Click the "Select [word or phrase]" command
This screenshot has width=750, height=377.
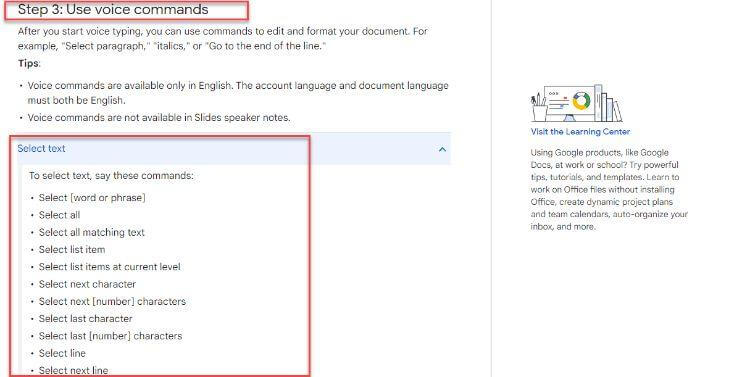[x=92, y=198]
